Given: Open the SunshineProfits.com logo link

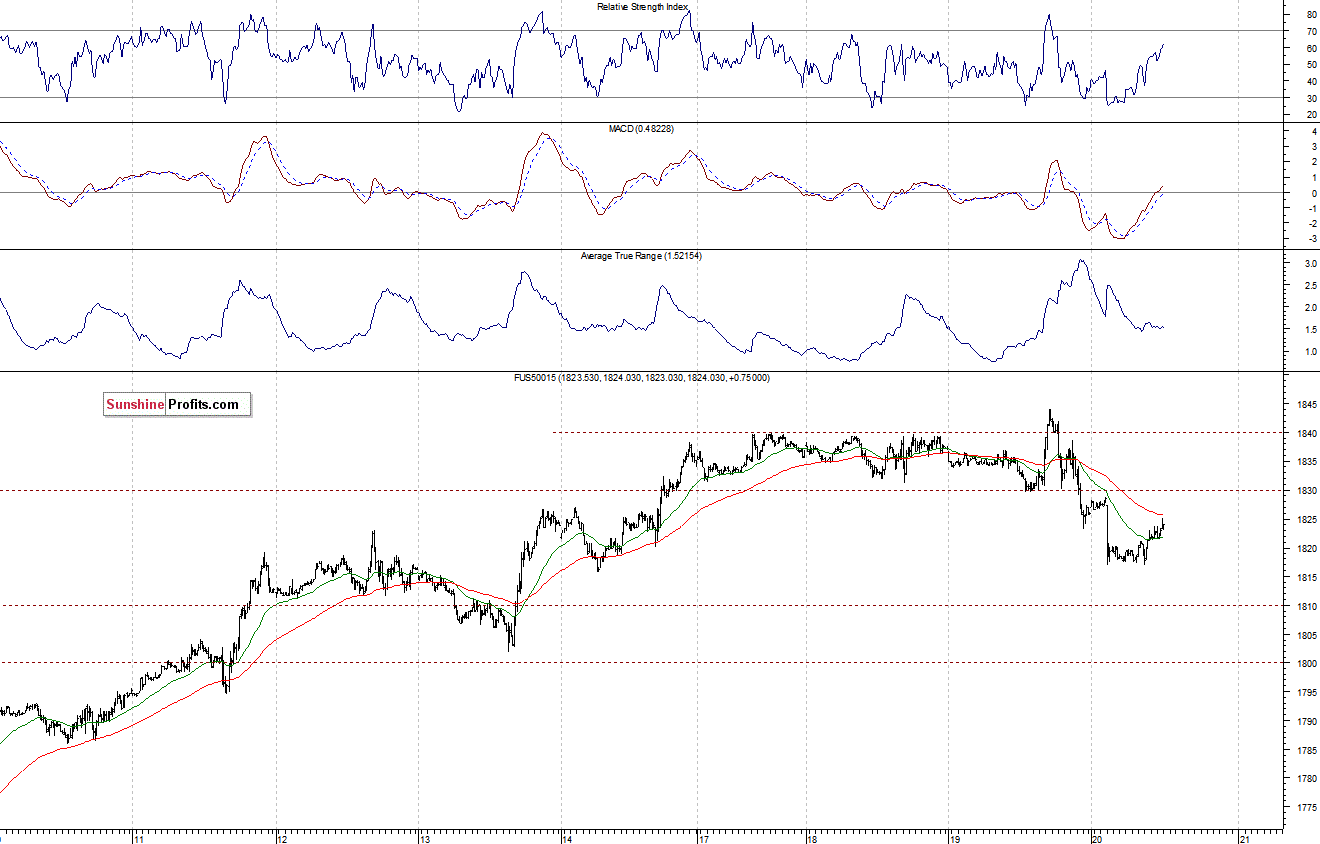Looking at the screenshot, I should [x=176, y=404].
